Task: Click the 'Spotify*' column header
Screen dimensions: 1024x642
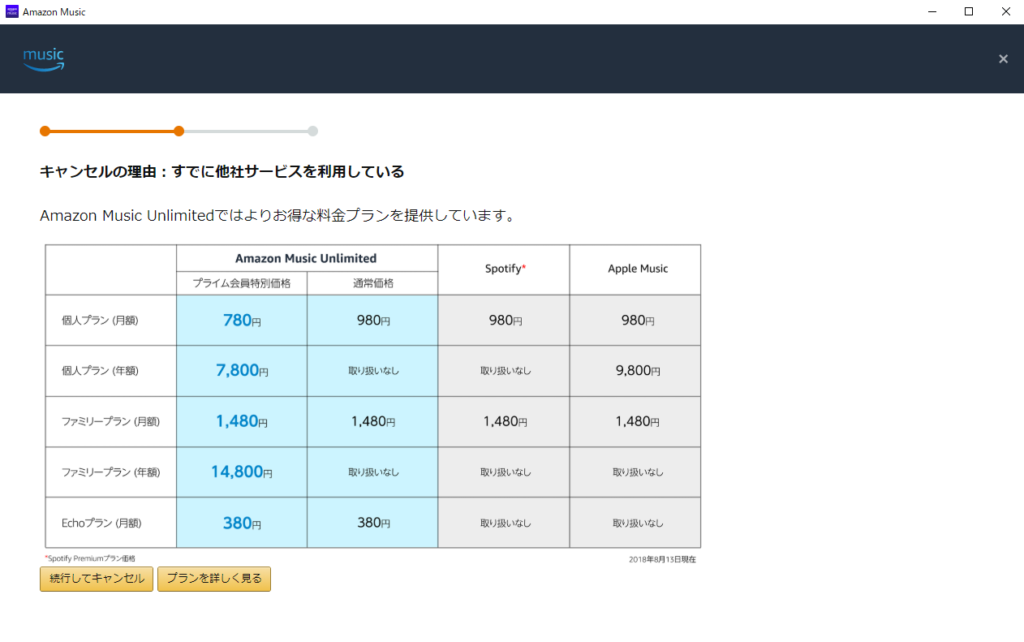Action: (504, 269)
